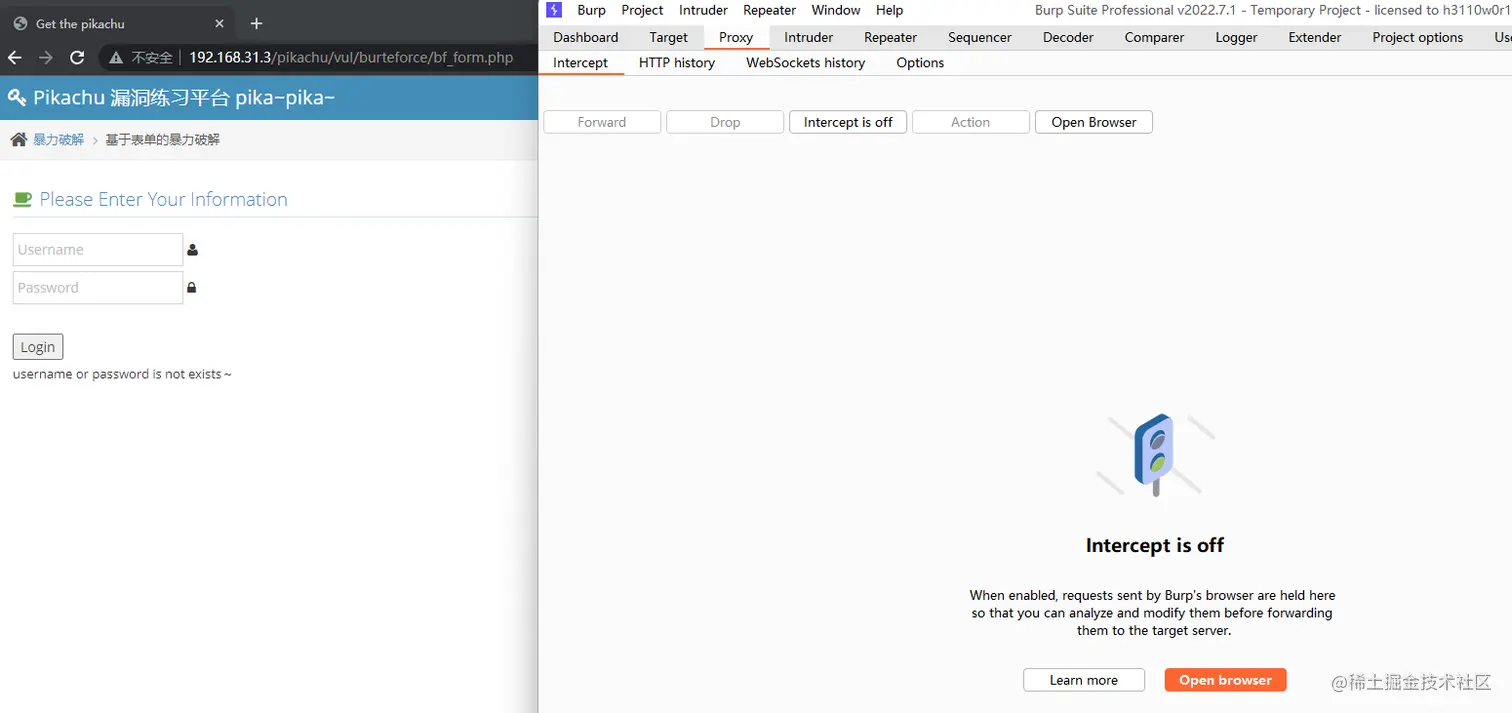Click 'username or password is not exists' message

click(122, 374)
